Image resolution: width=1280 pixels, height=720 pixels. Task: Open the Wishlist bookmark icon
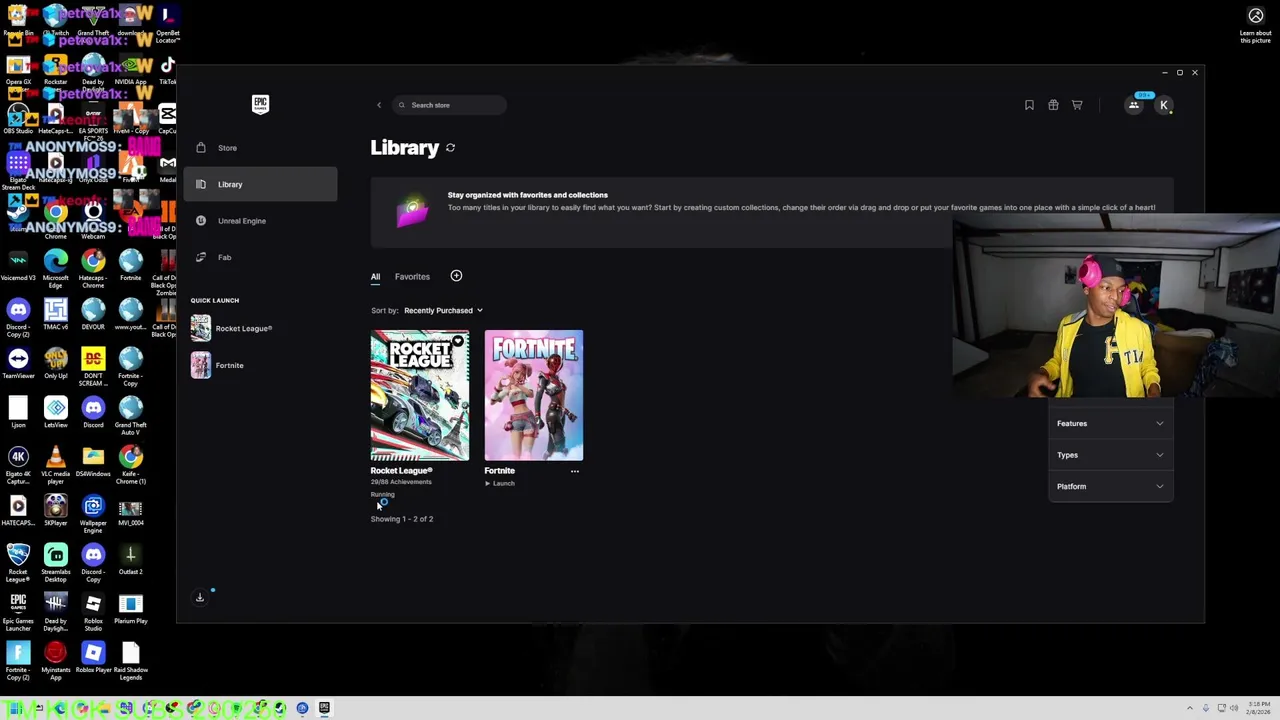(1029, 105)
